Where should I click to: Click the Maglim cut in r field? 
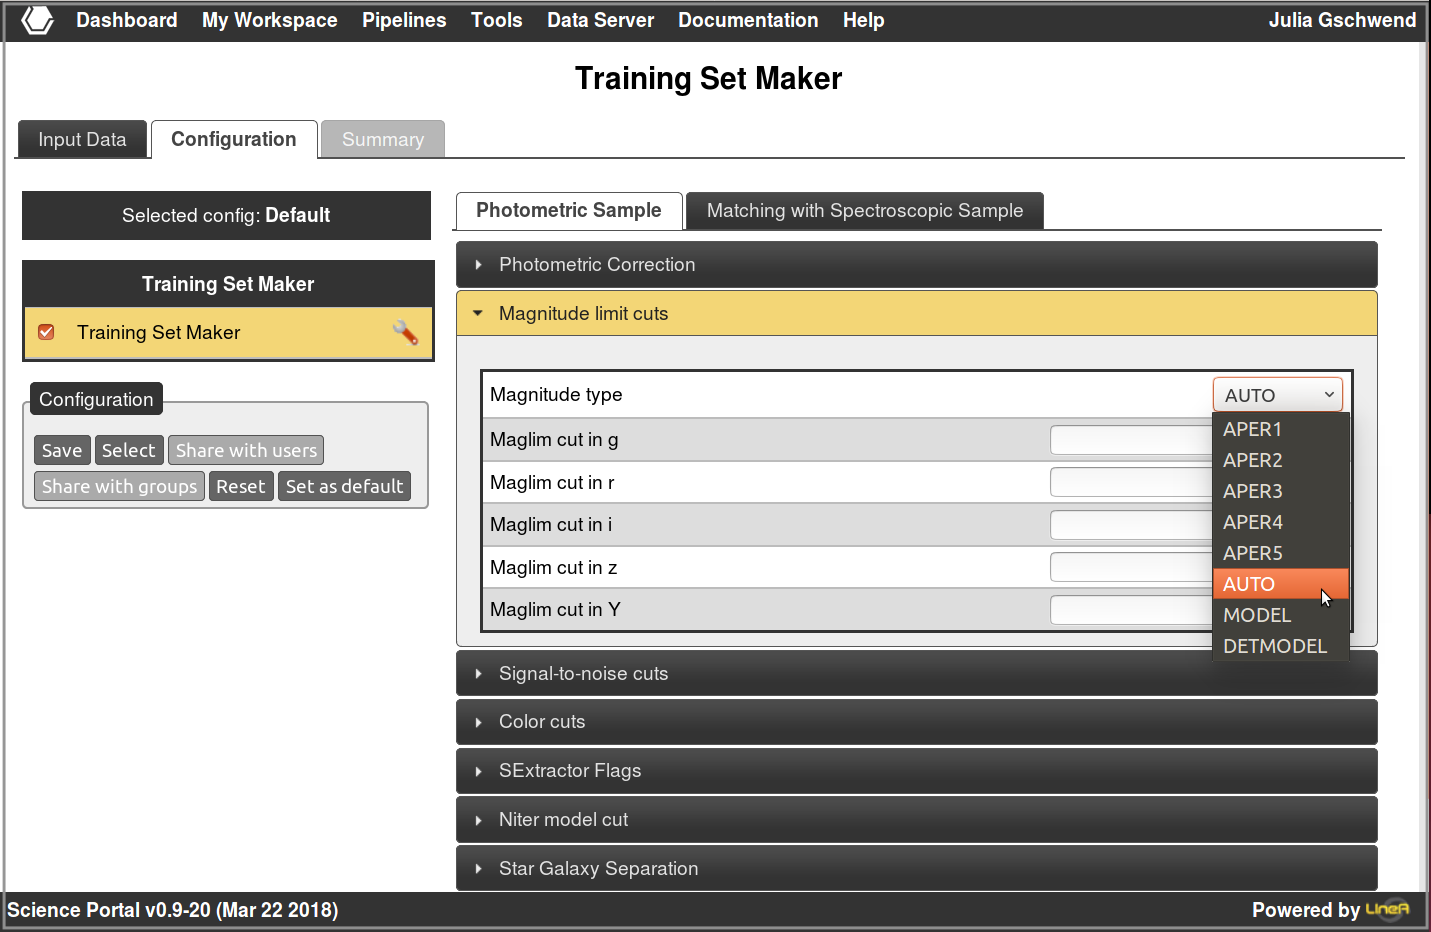(1131, 482)
